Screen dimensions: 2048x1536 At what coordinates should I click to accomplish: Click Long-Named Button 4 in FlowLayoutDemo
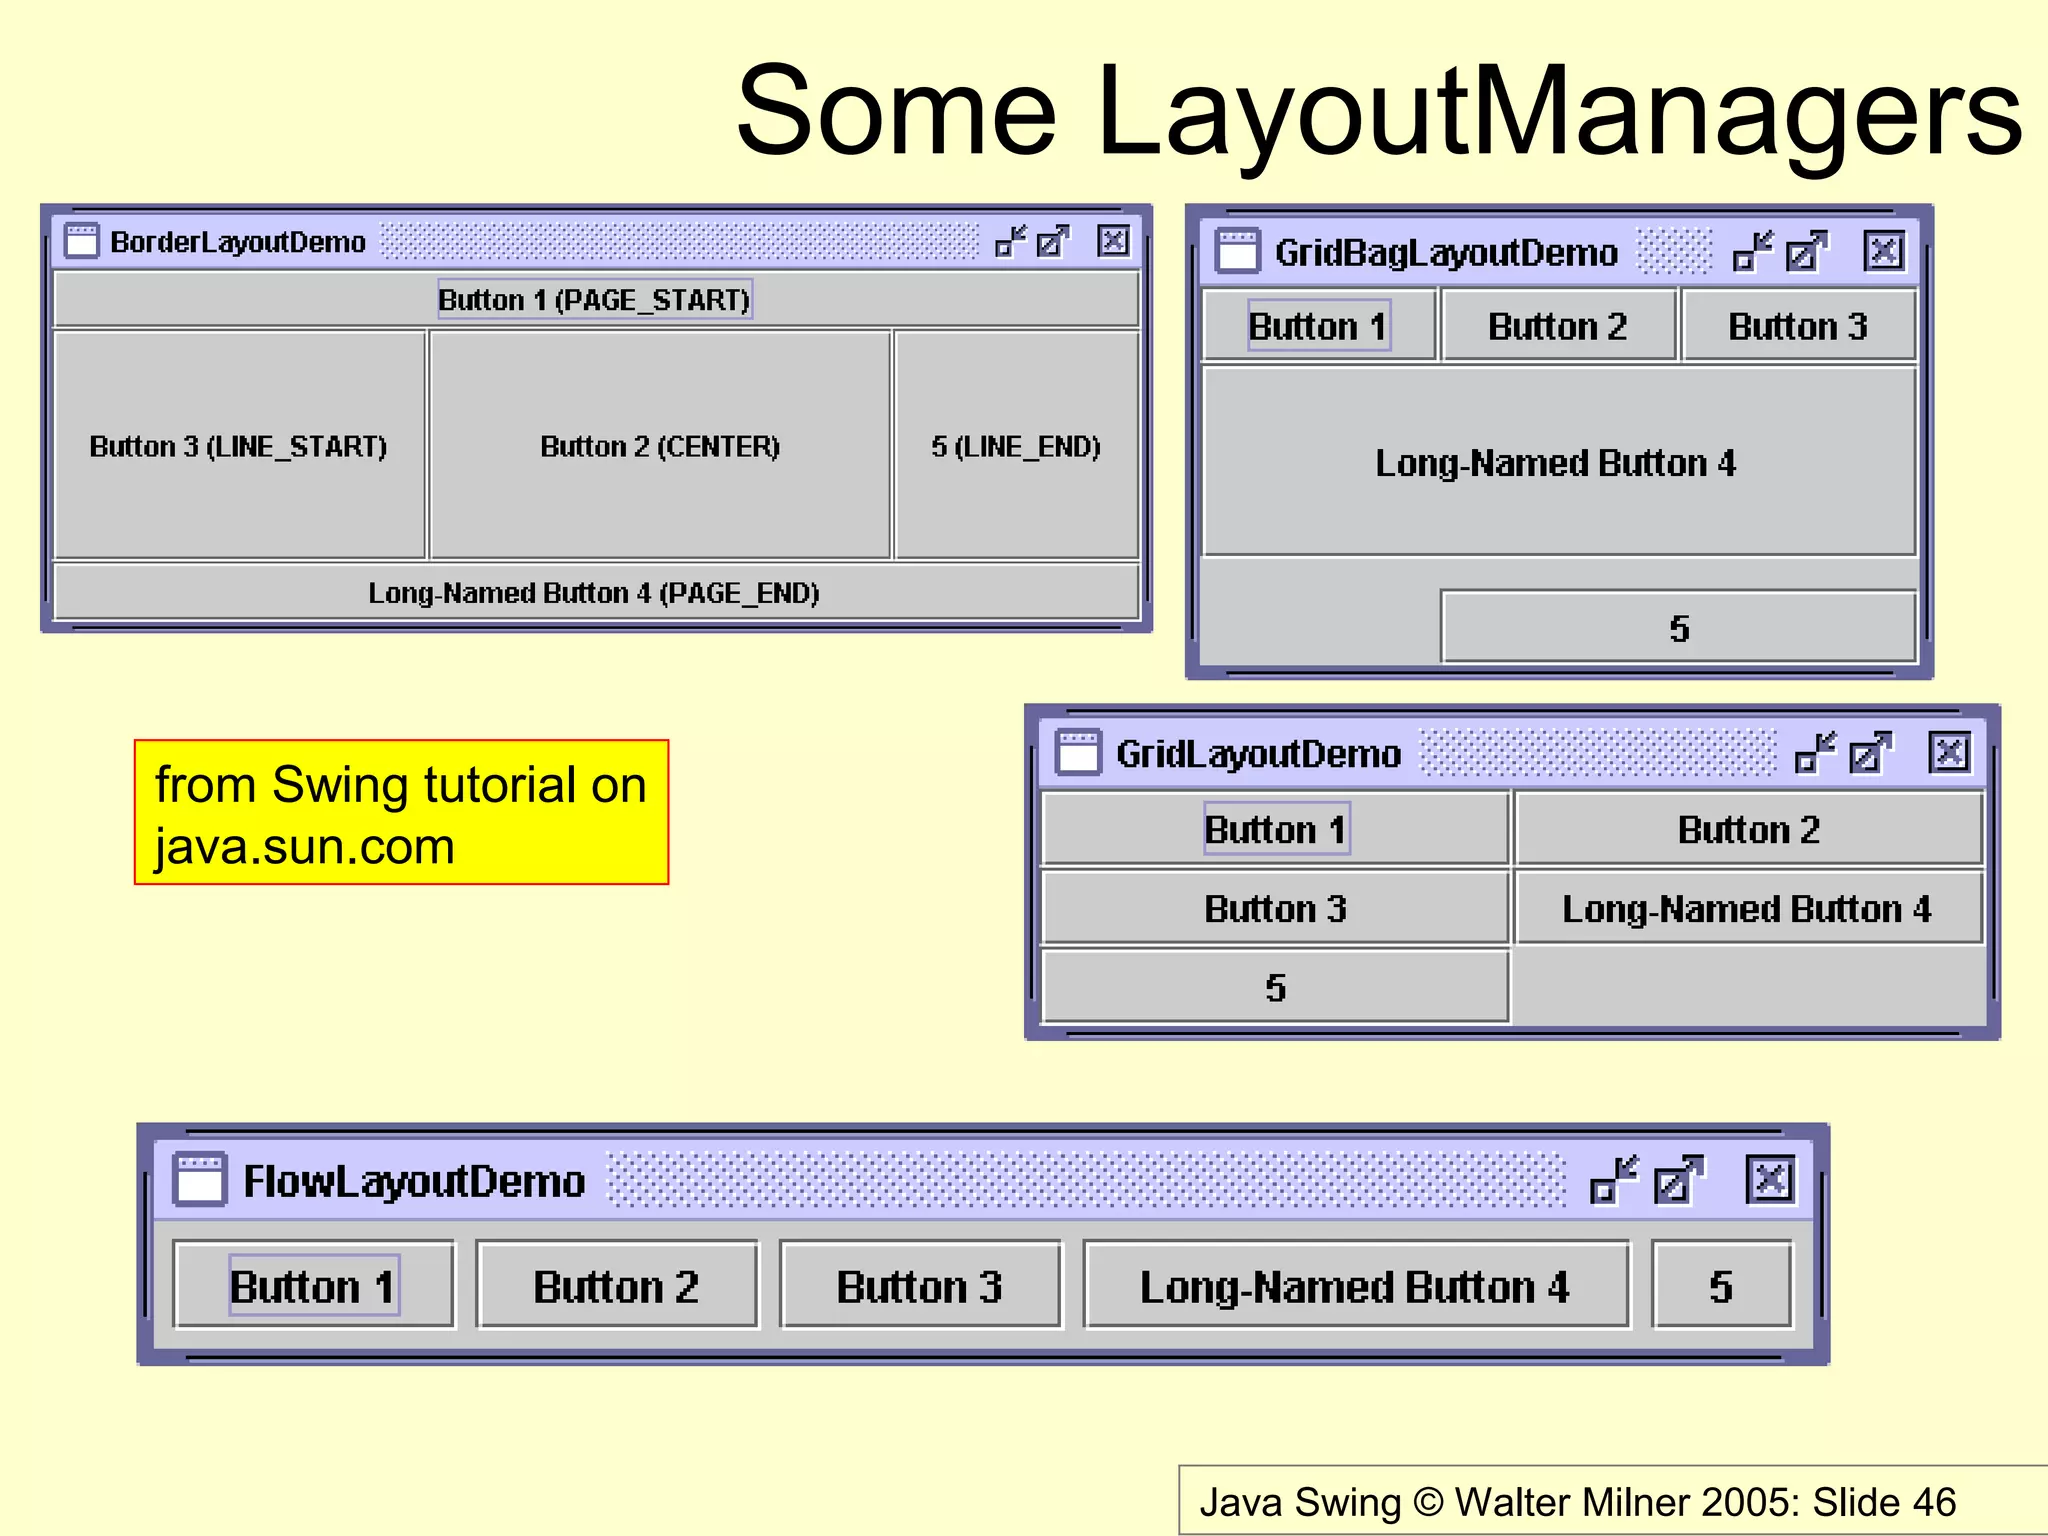(x=1357, y=1285)
